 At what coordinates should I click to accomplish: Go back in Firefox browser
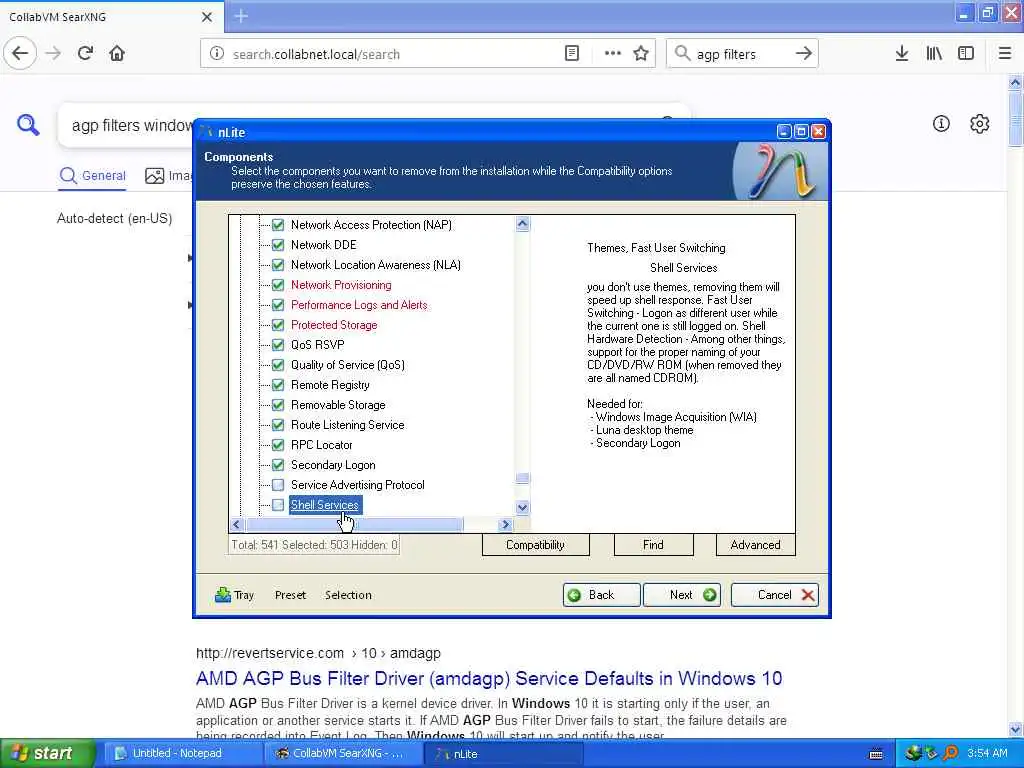20,54
